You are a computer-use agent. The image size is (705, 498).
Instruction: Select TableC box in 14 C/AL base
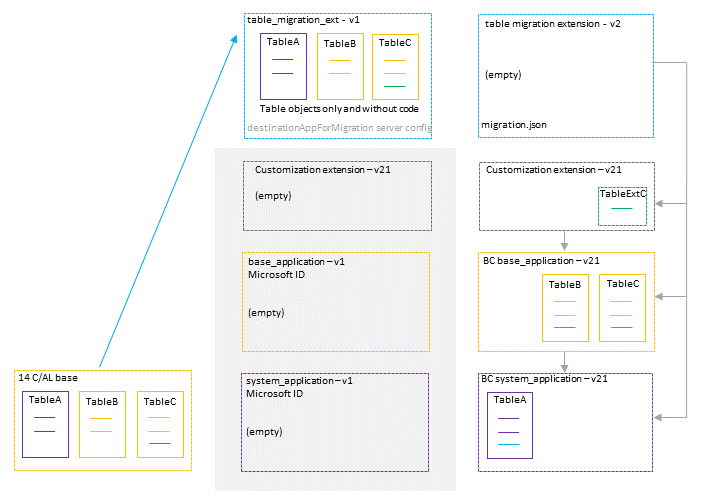[161, 425]
